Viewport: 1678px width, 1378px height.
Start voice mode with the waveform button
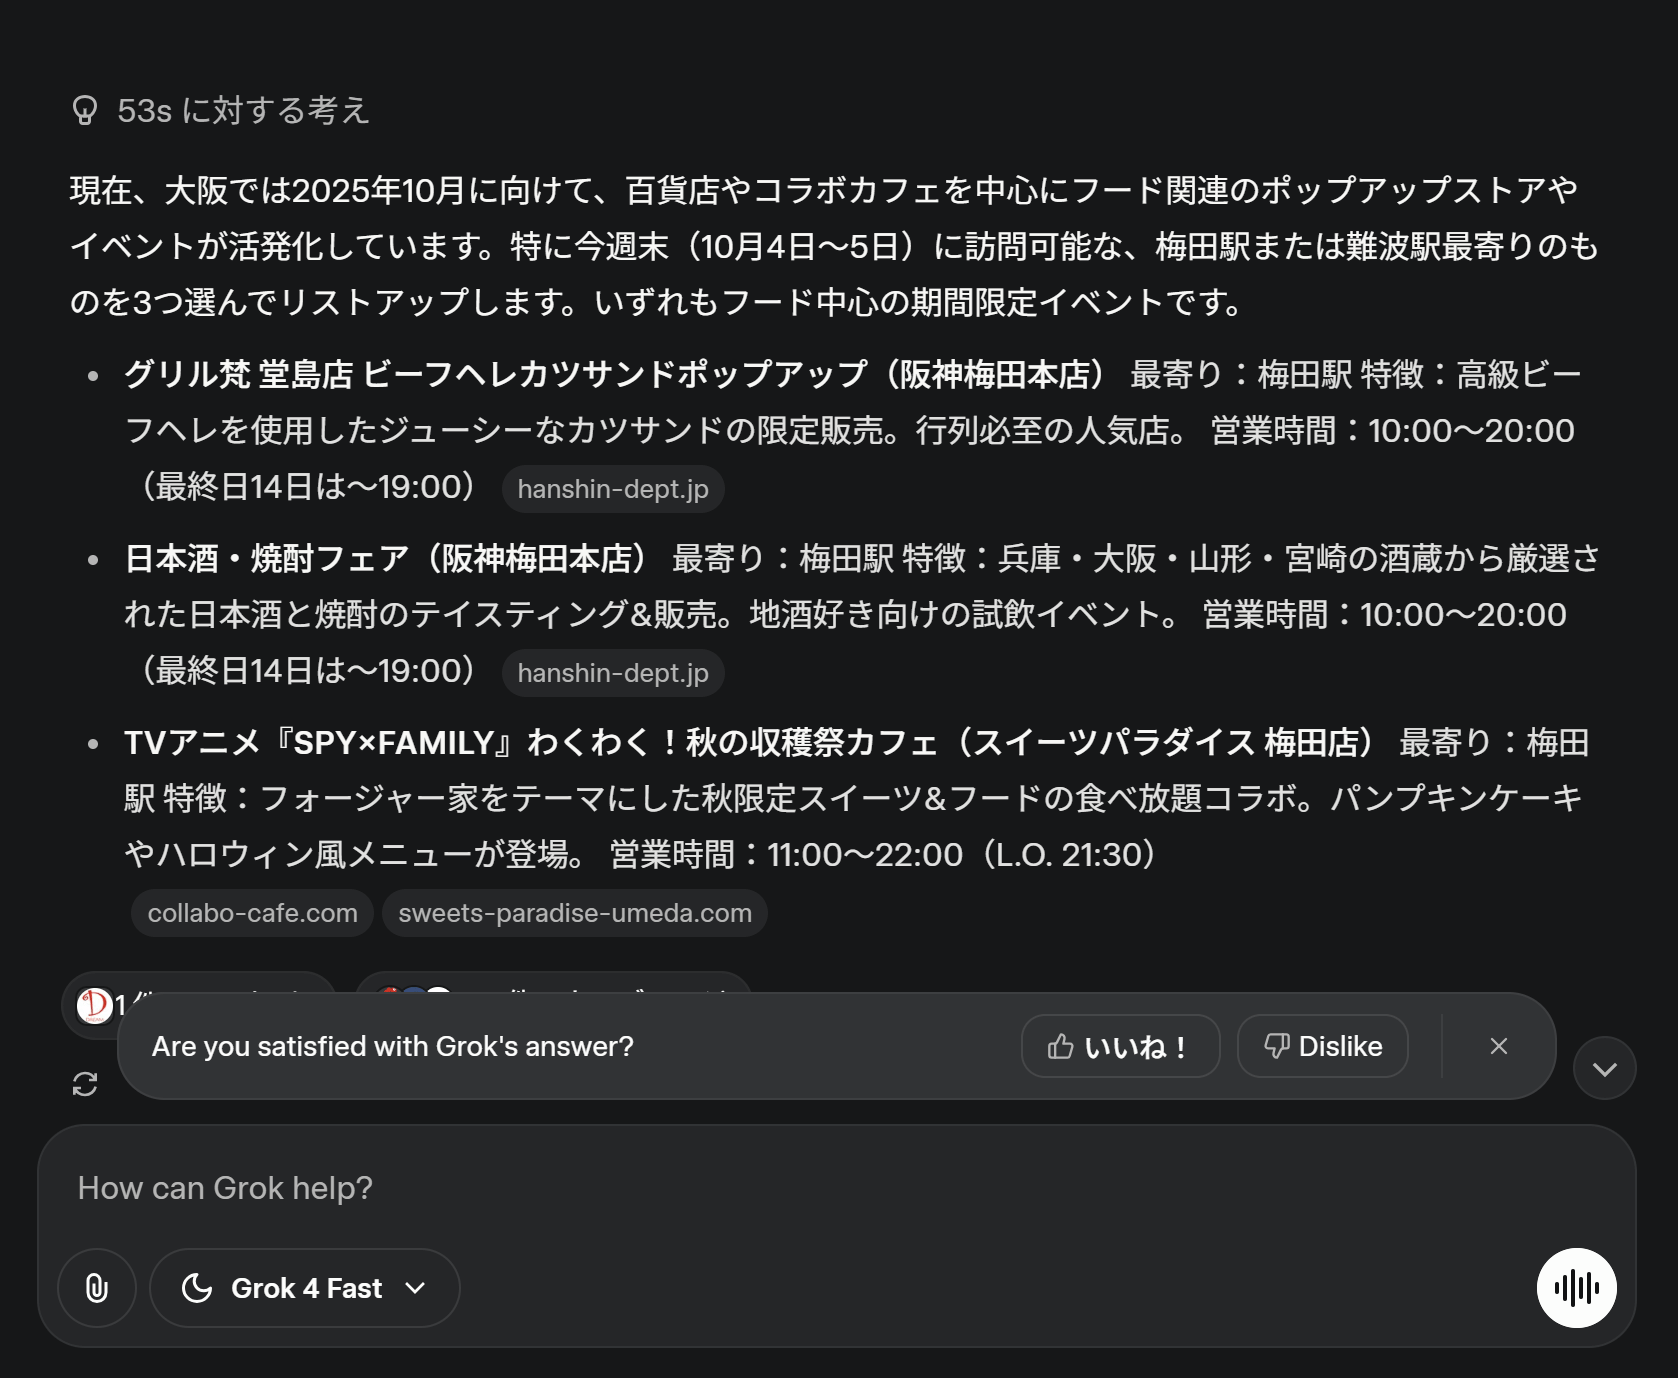1576,1288
